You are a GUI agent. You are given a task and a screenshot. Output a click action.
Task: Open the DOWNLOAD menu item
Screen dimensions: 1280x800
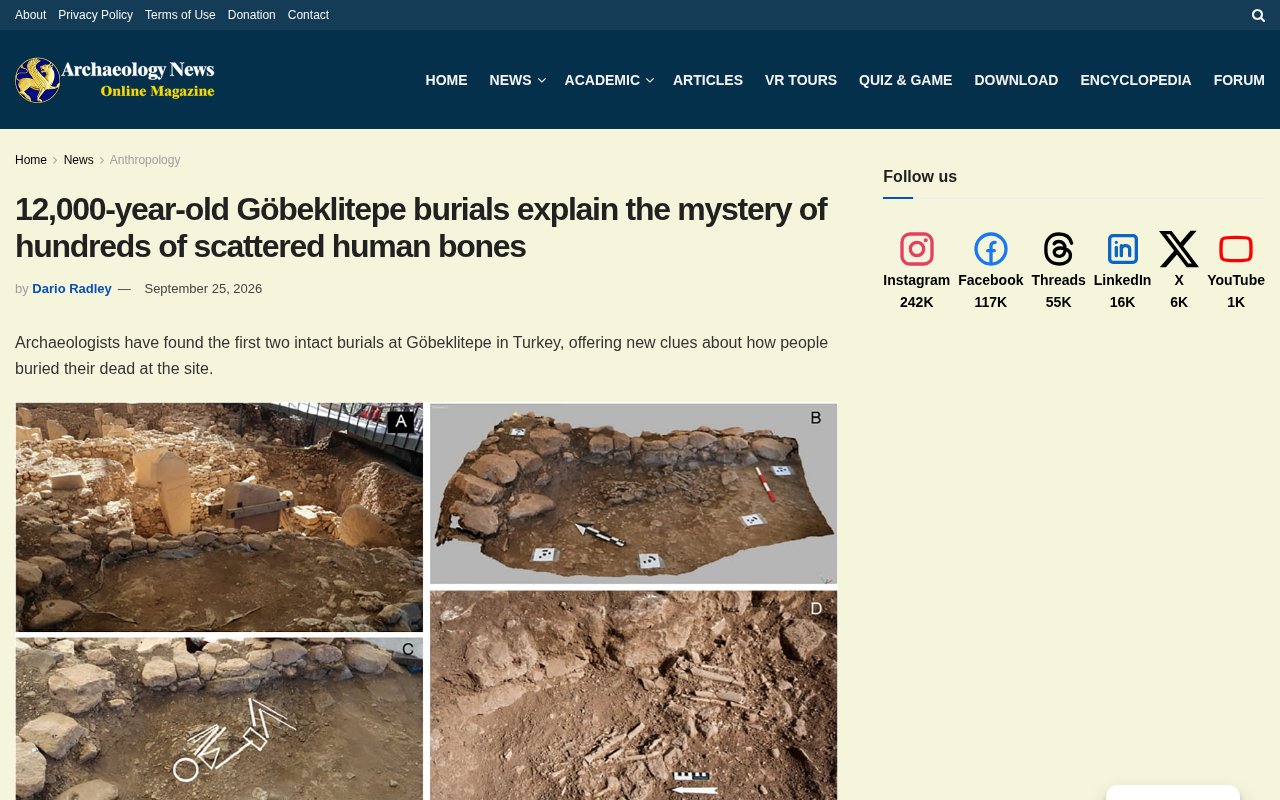1016,80
